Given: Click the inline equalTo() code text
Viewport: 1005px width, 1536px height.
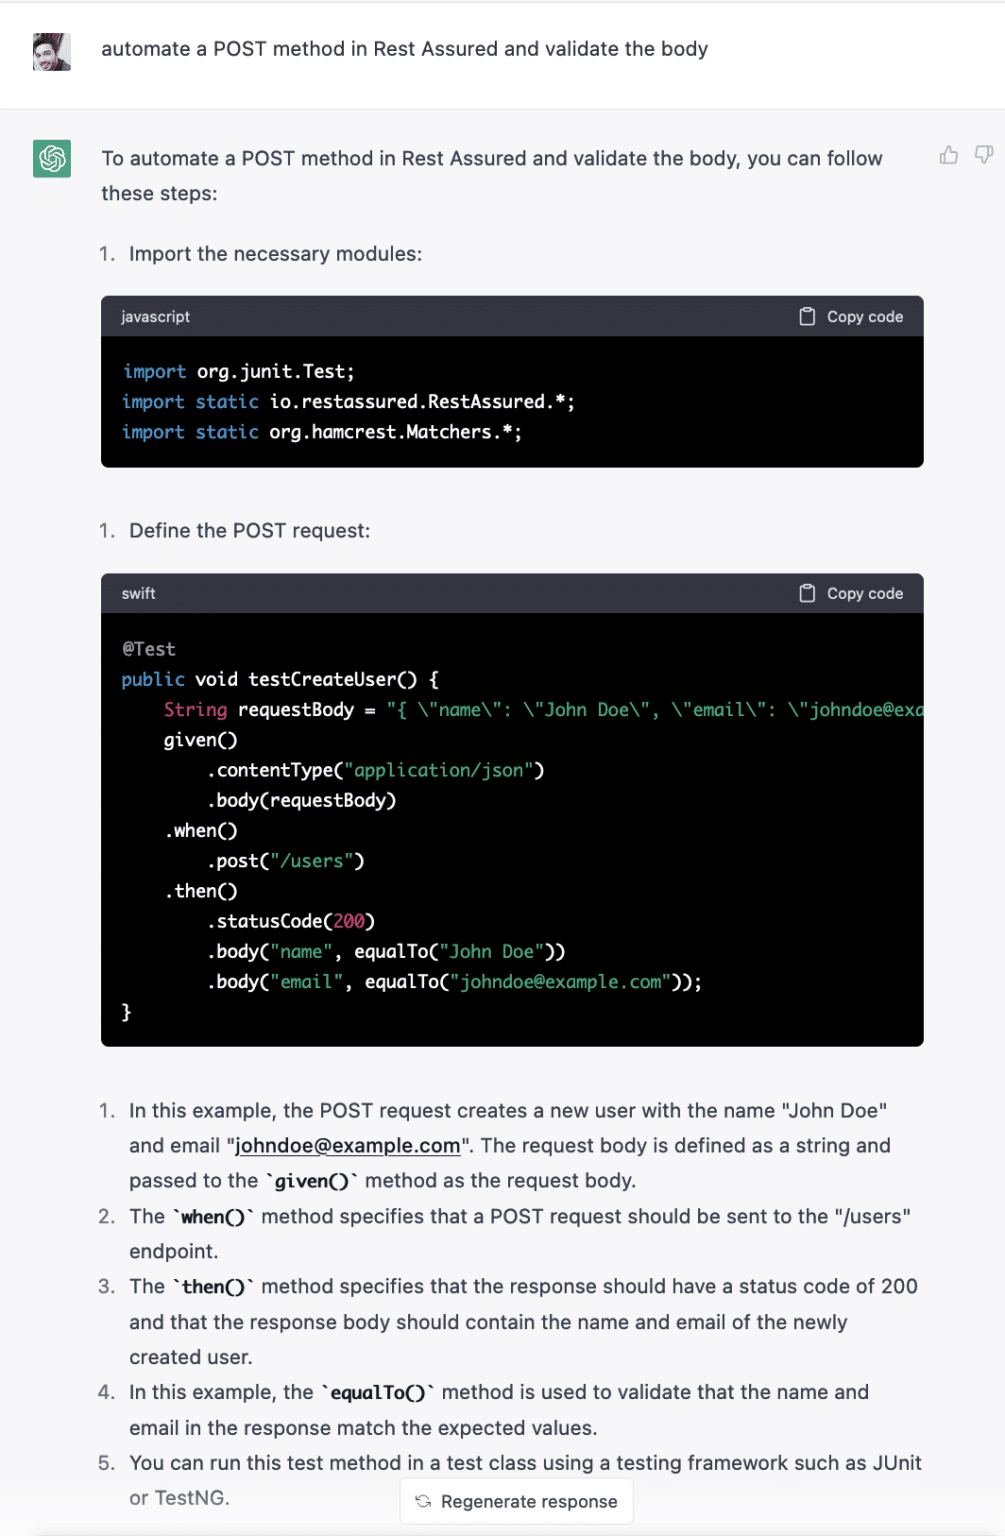Looking at the screenshot, I should [378, 1393].
